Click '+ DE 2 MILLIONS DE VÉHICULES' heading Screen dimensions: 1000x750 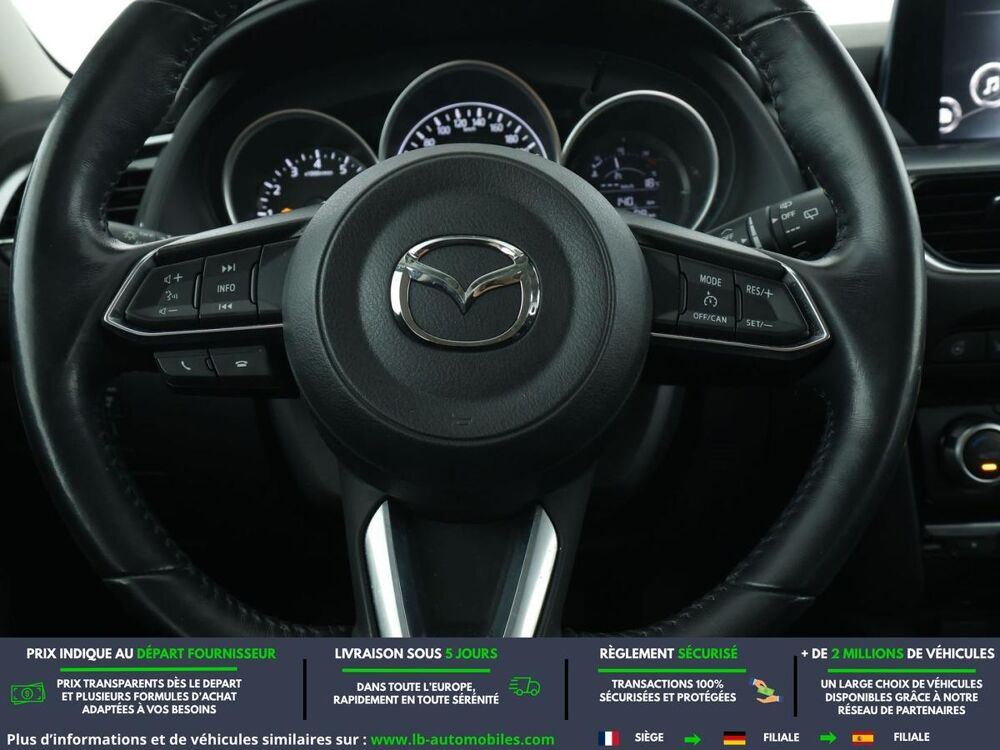click(898, 654)
